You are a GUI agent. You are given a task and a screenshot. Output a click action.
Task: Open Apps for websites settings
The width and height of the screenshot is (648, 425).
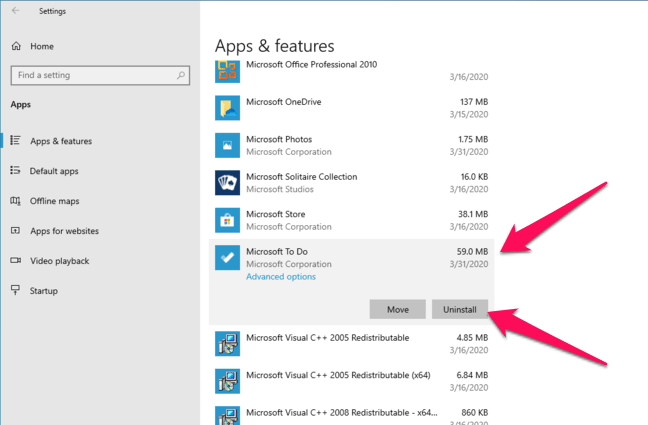tap(64, 231)
